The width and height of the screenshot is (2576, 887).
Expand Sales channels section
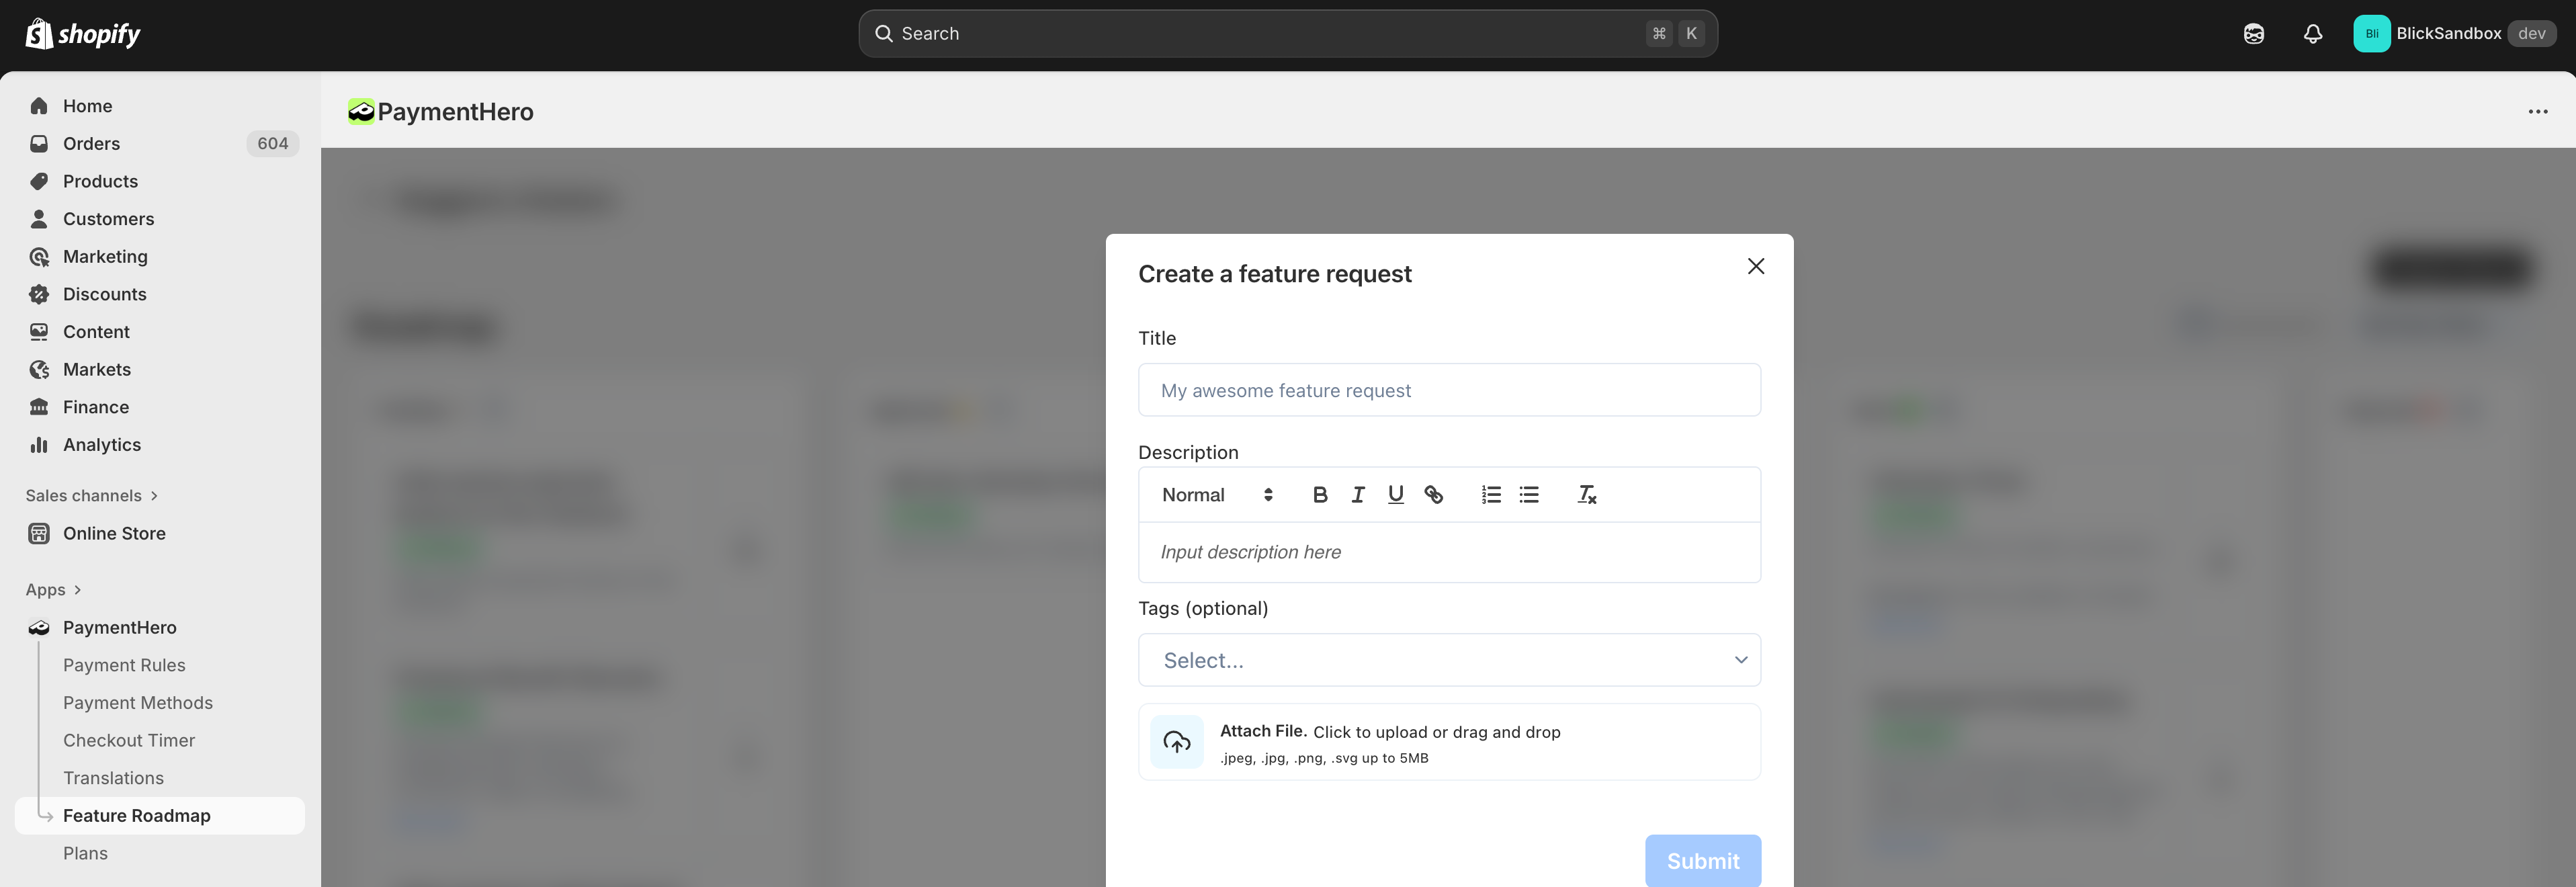(92, 496)
